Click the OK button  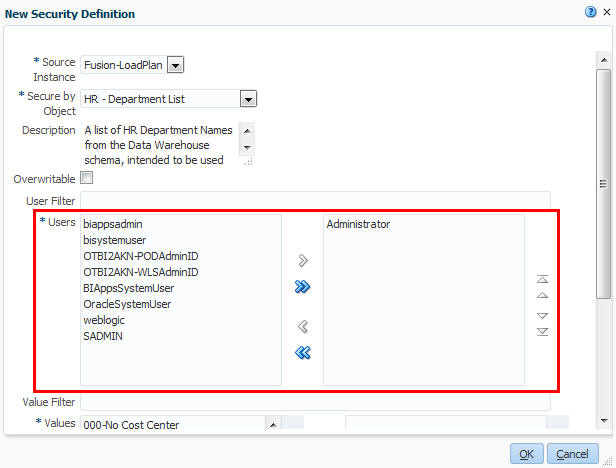tap(526, 454)
